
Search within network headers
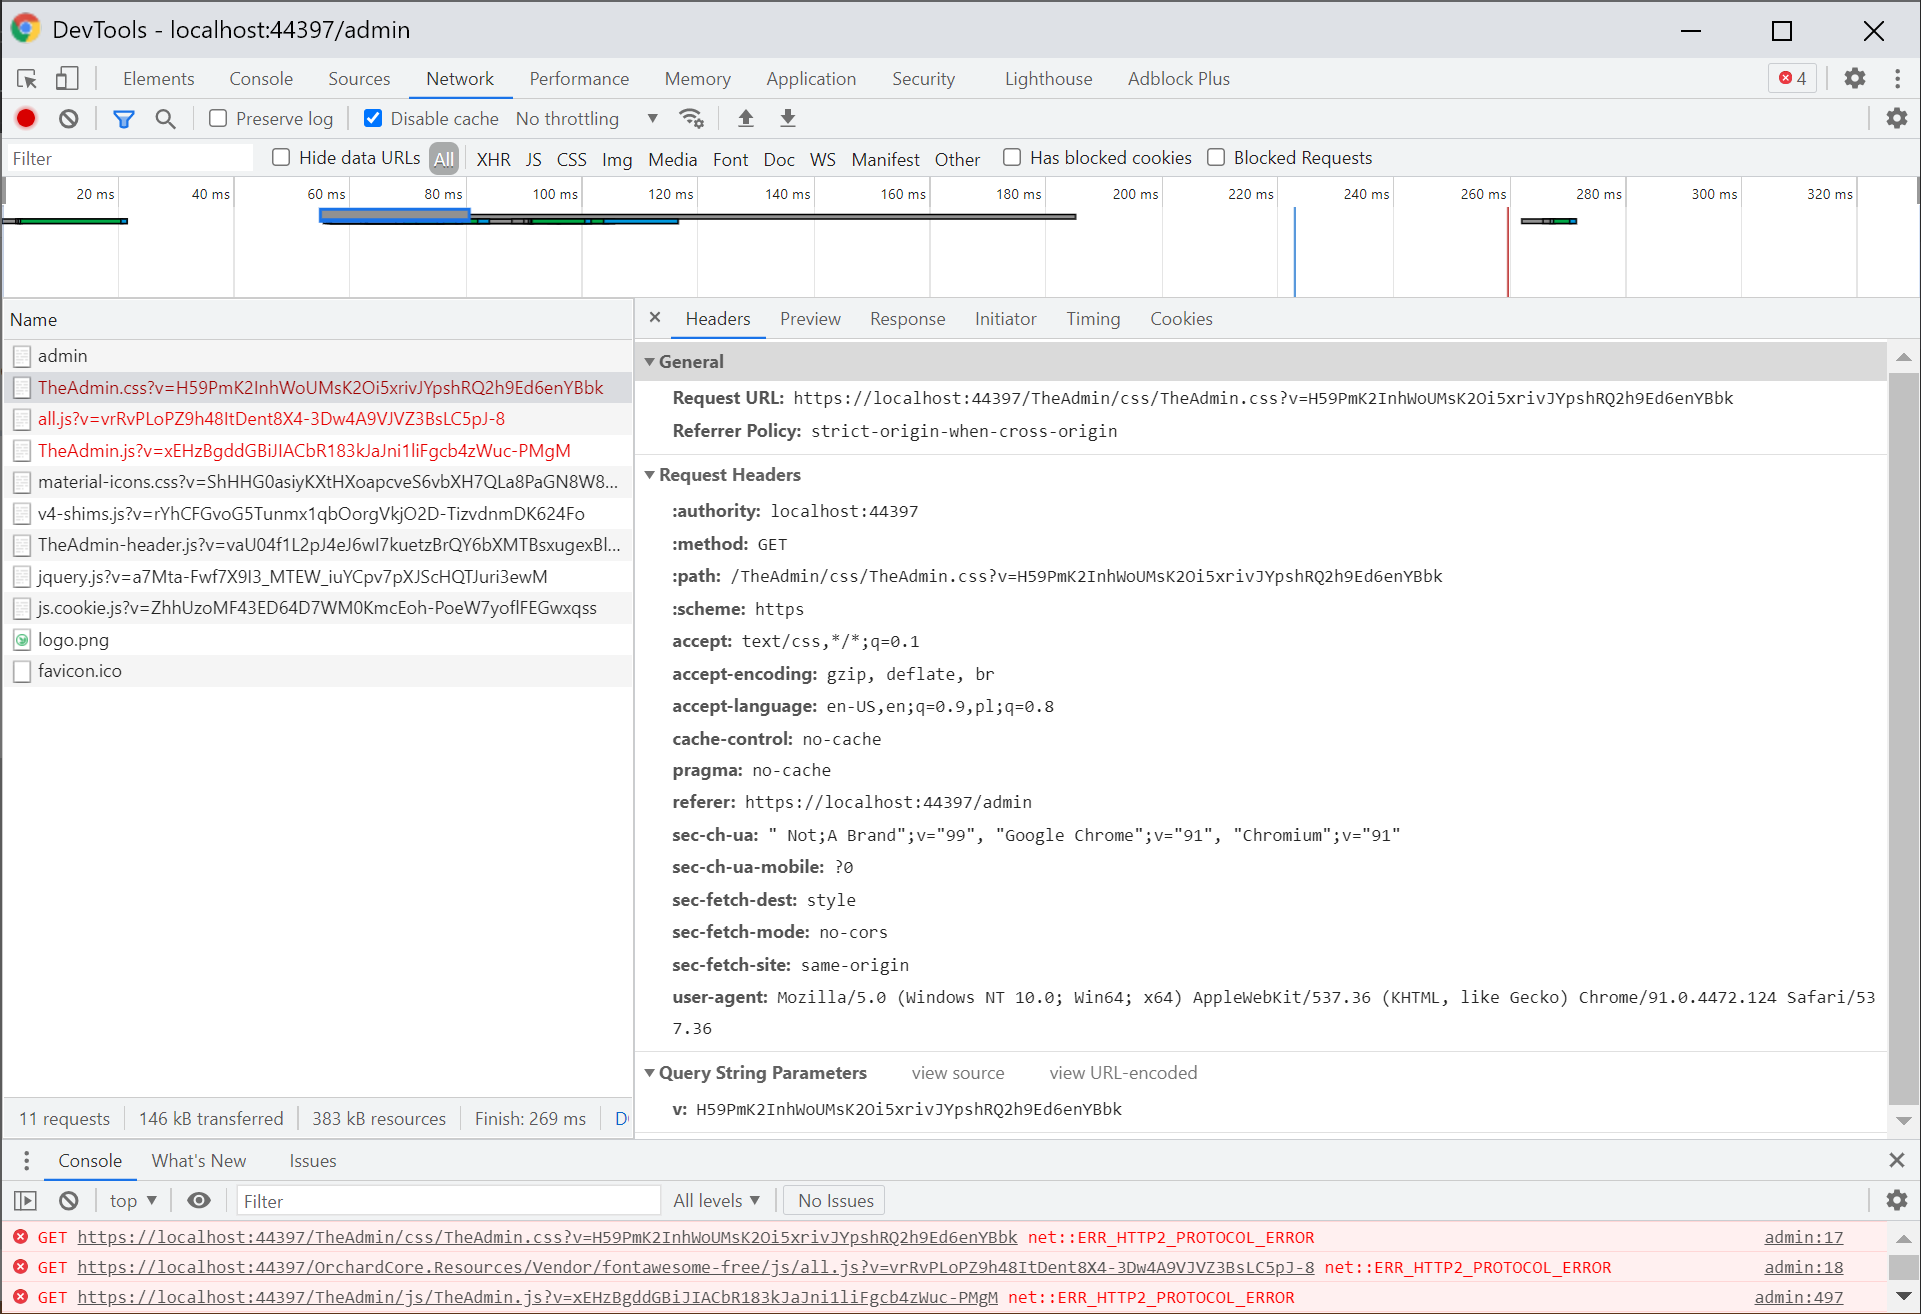(x=165, y=118)
